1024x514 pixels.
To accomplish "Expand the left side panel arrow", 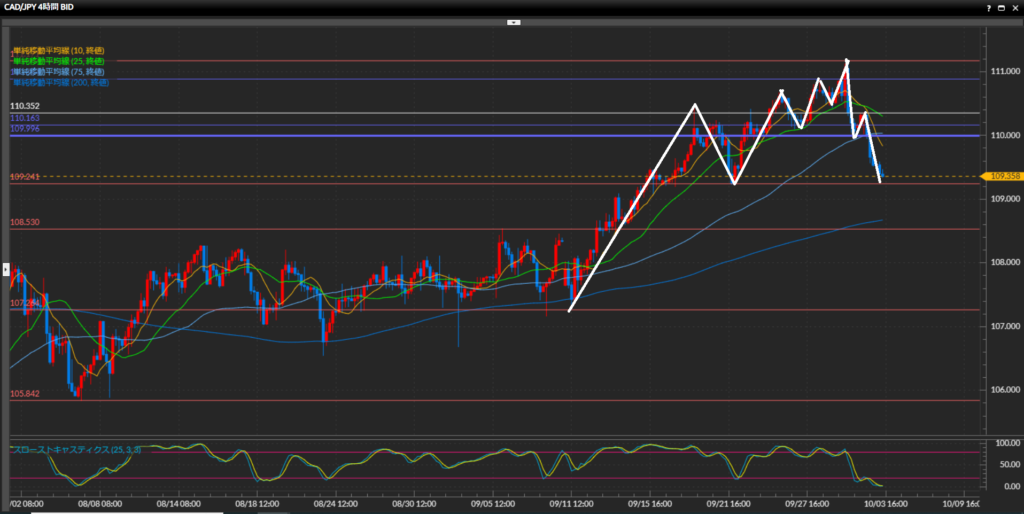I will 4,269.
